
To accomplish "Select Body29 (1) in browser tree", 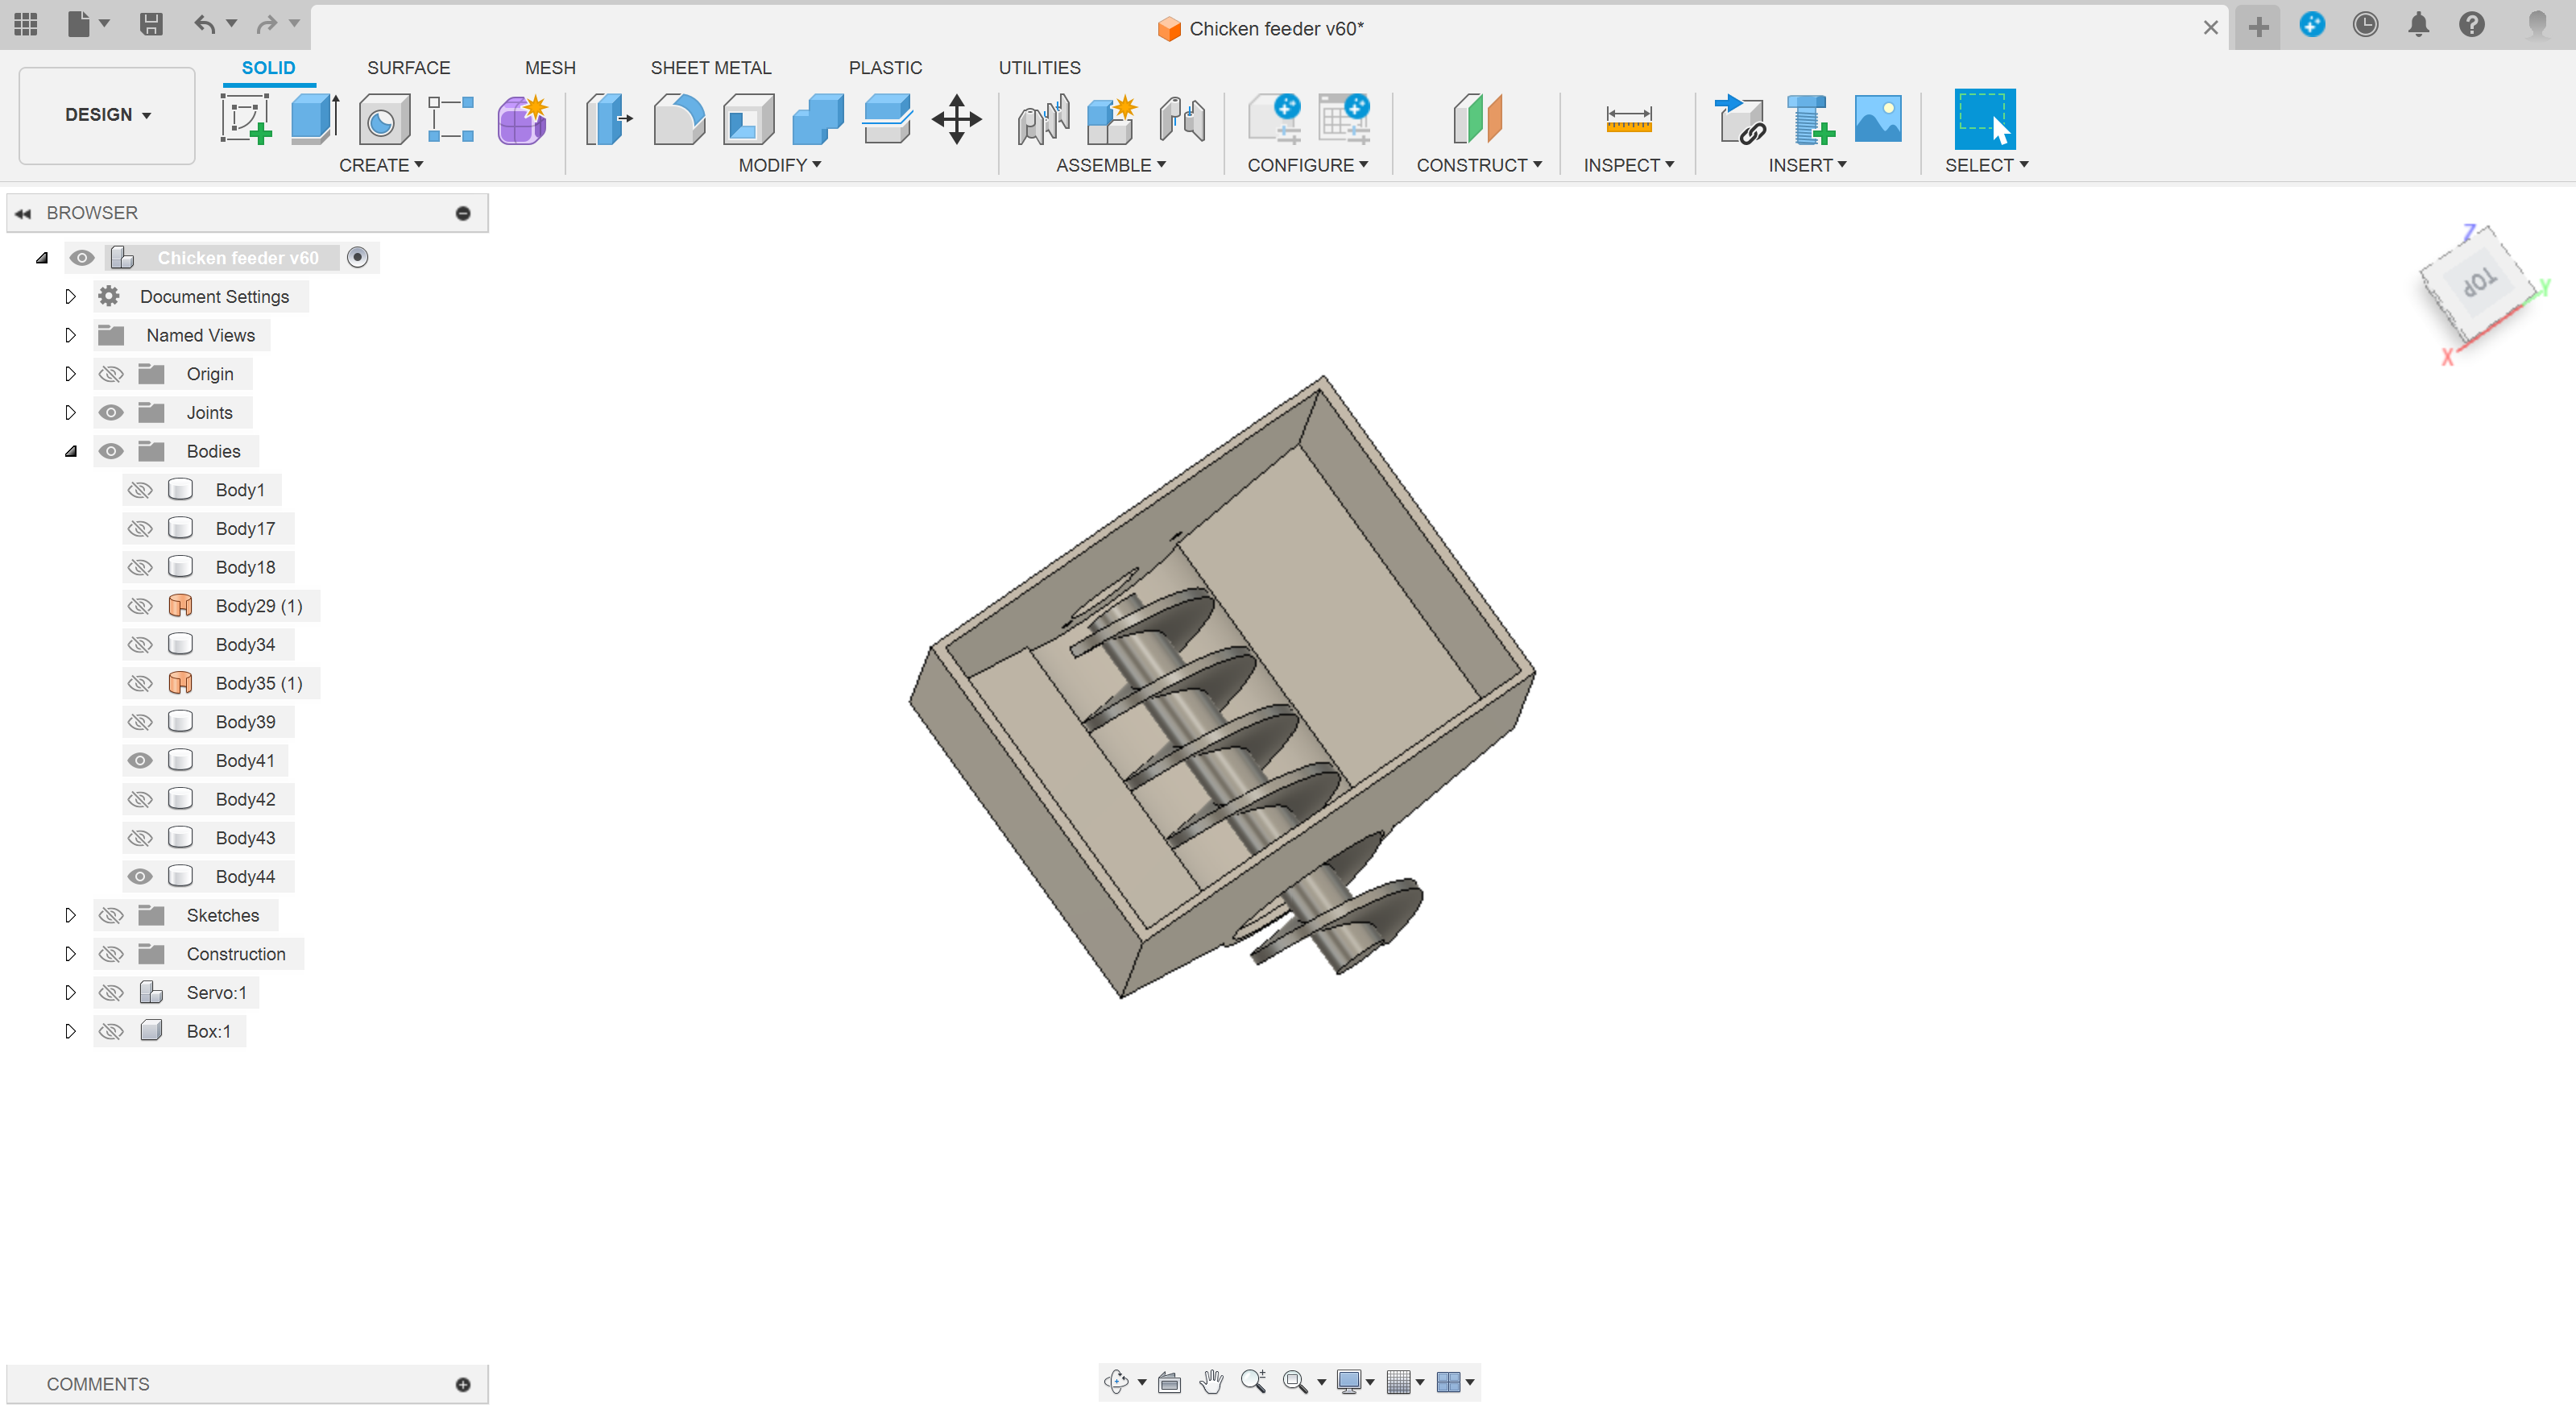I will tap(259, 606).
